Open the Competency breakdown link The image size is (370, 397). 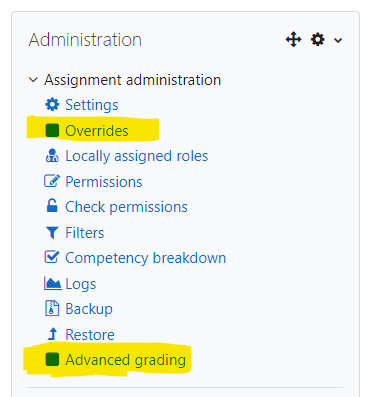[146, 258]
